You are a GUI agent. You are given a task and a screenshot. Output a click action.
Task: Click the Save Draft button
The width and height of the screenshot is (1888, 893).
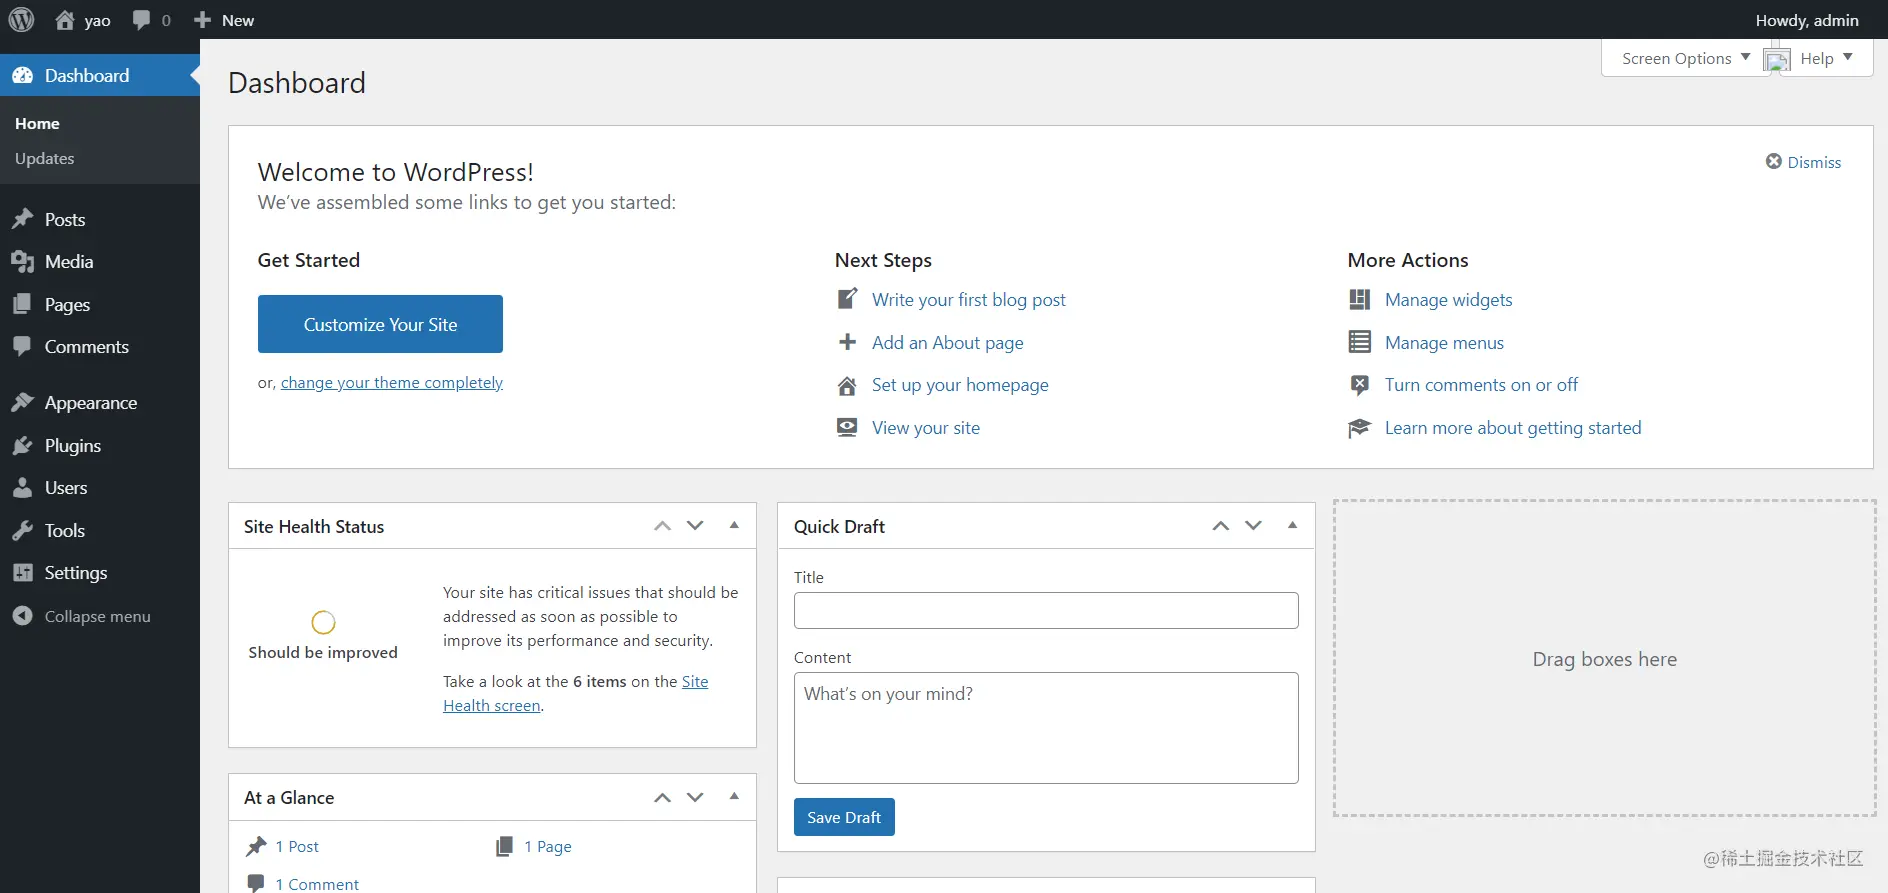[844, 817]
